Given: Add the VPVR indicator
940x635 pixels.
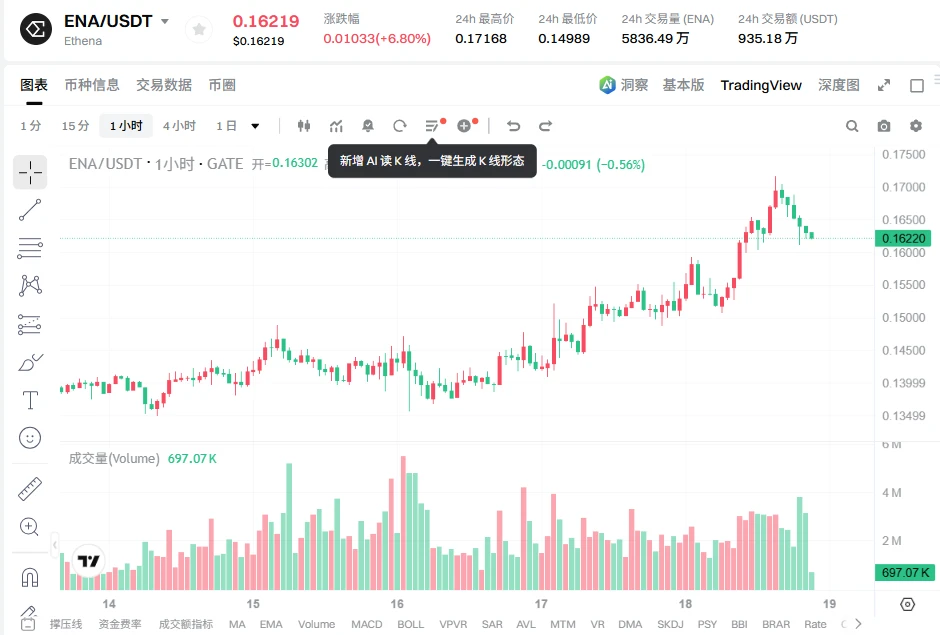Looking at the screenshot, I should coord(453,624).
